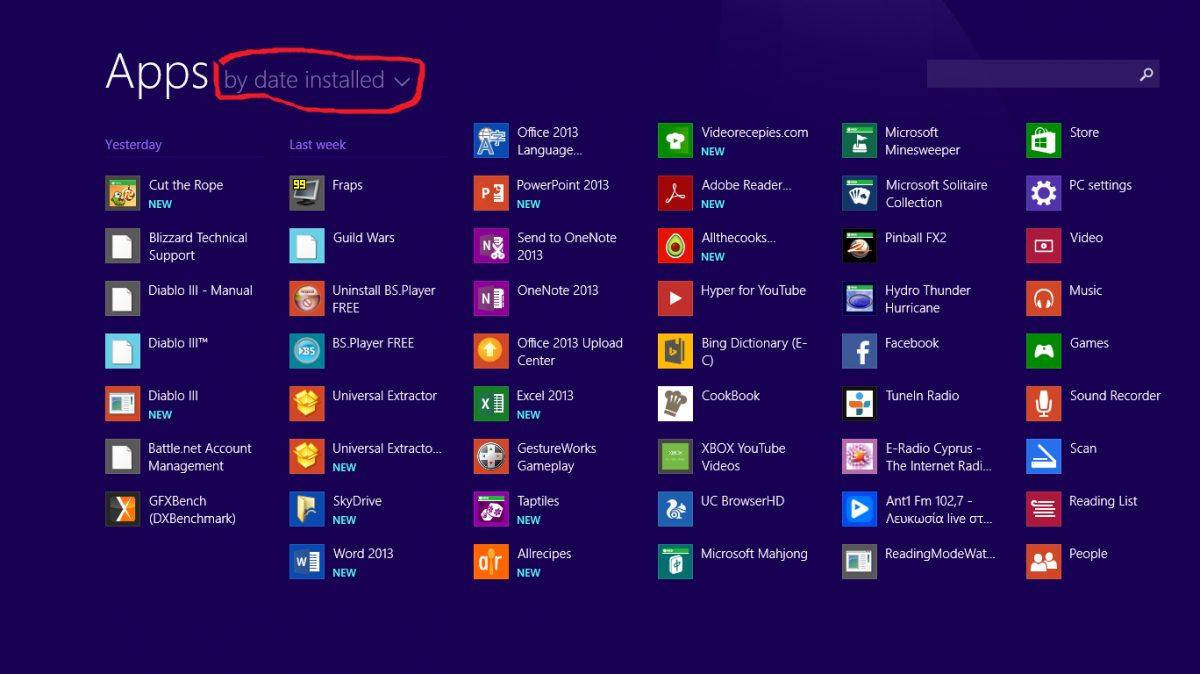Launch the BS.Player FREE icon
1200x674 pixels.
coord(306,351)
